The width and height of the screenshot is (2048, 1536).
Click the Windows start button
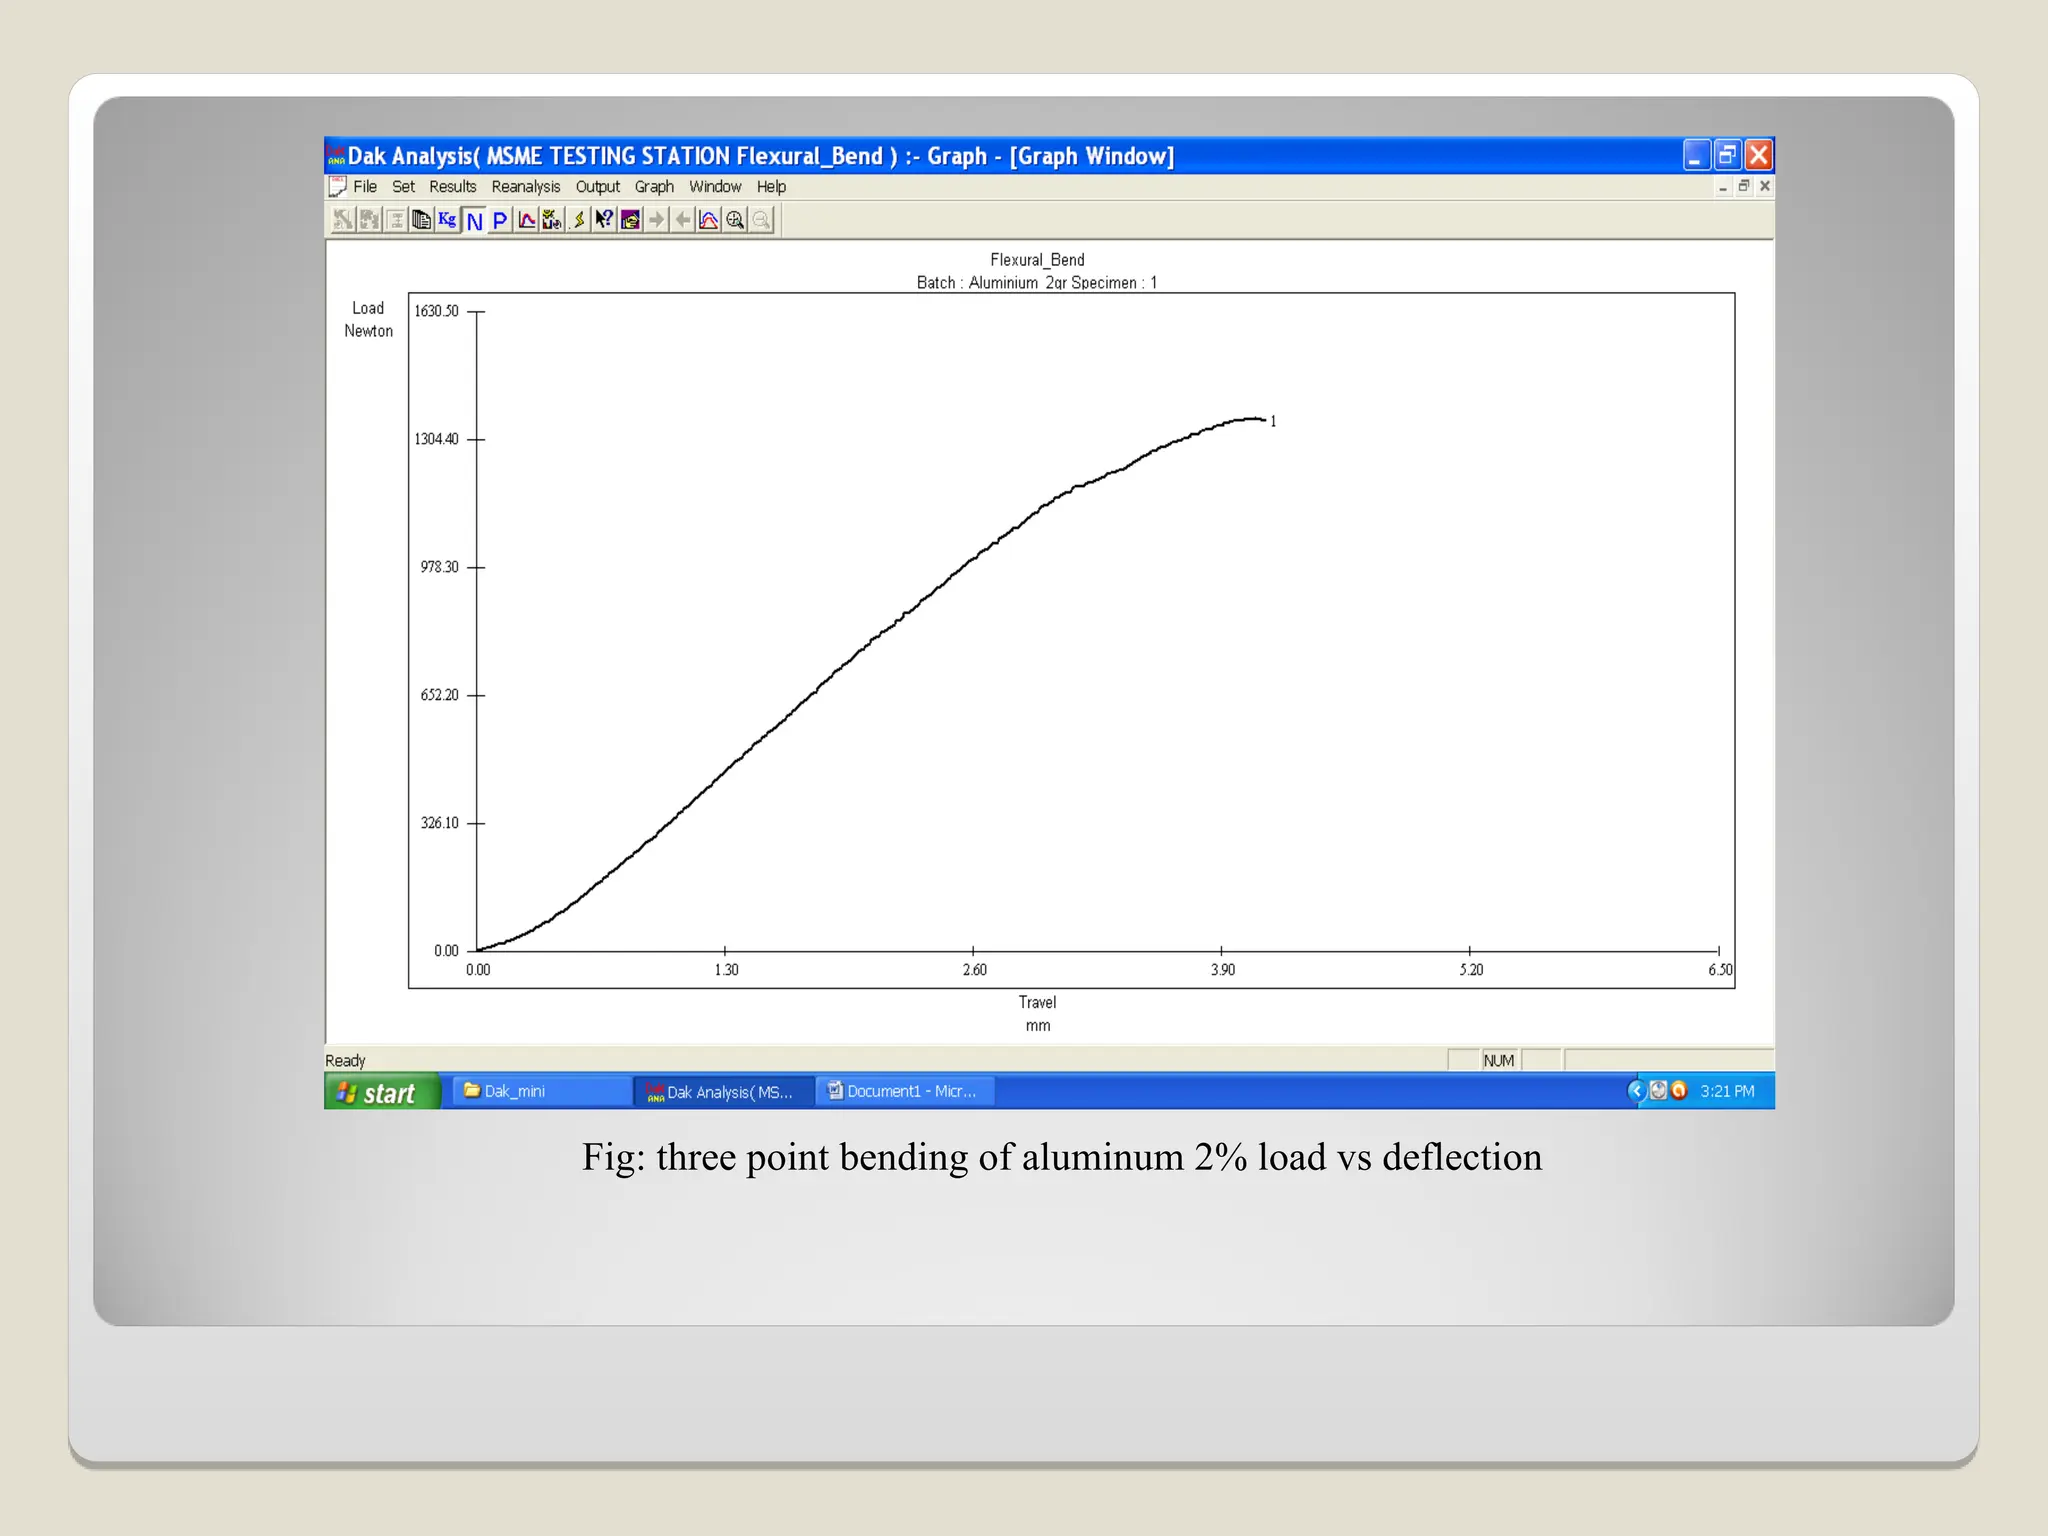tap(382, 1092)
